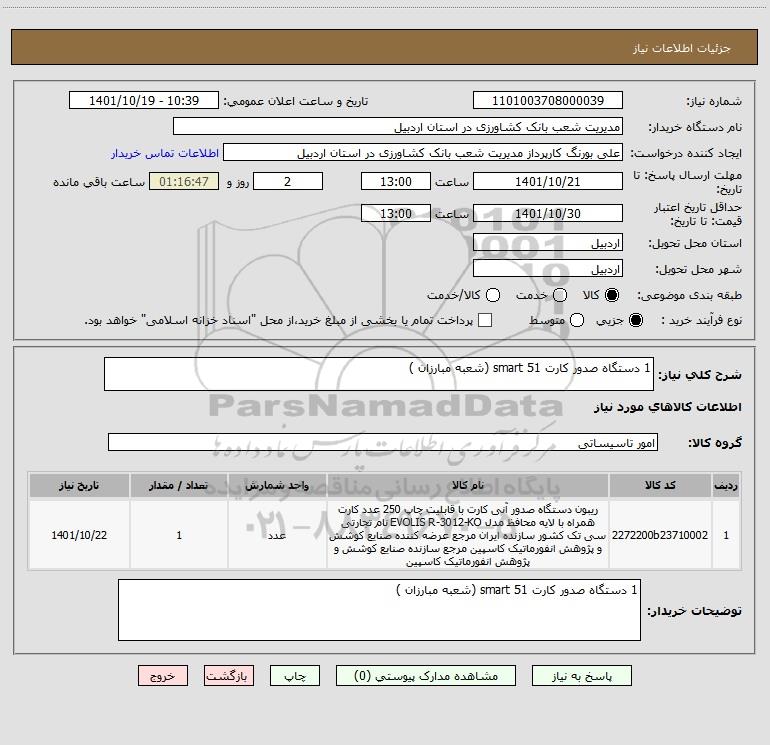Click the نام کالا column header

(468, 485)
